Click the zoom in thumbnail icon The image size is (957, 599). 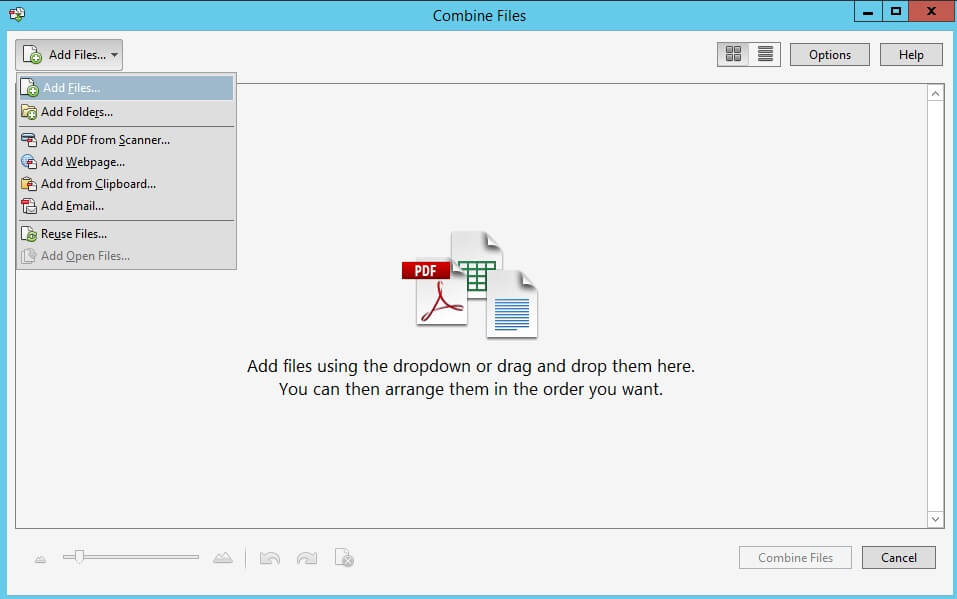click(222, 557)
